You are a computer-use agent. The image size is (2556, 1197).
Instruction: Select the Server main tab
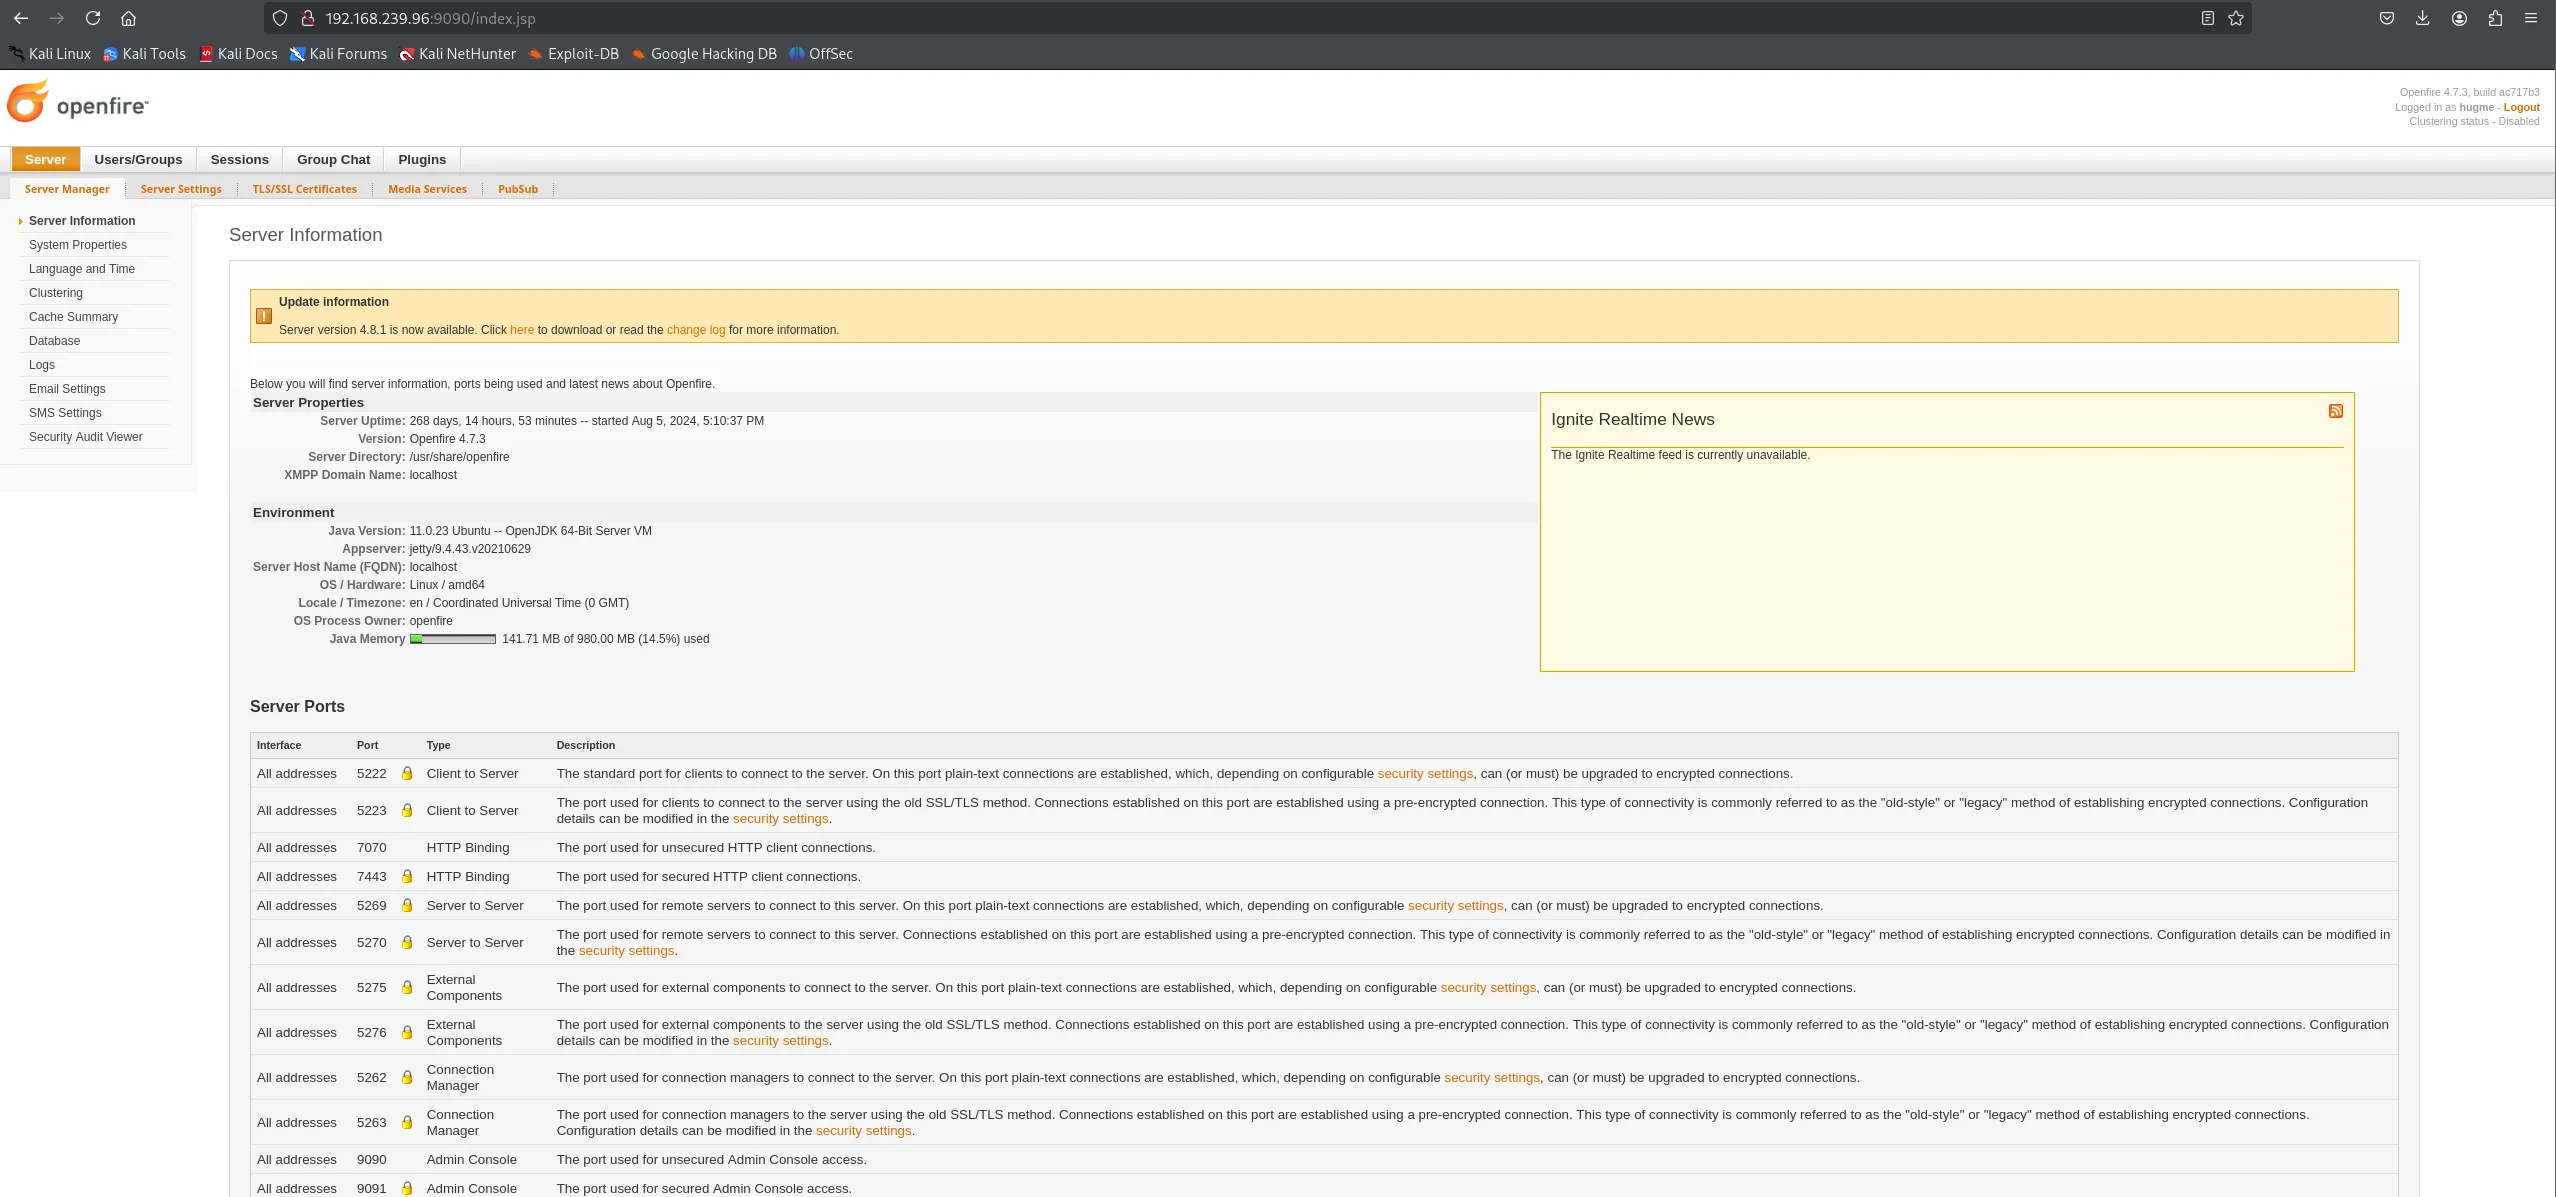click(46, 159)
